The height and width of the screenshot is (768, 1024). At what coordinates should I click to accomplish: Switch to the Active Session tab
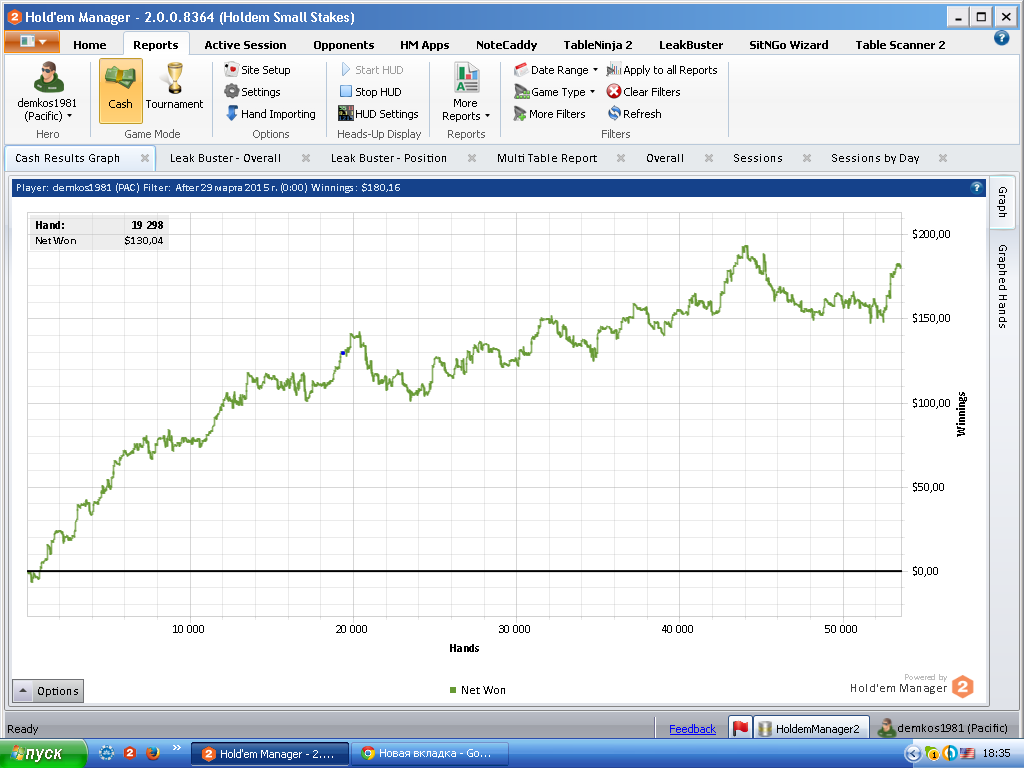coord(245,44)
